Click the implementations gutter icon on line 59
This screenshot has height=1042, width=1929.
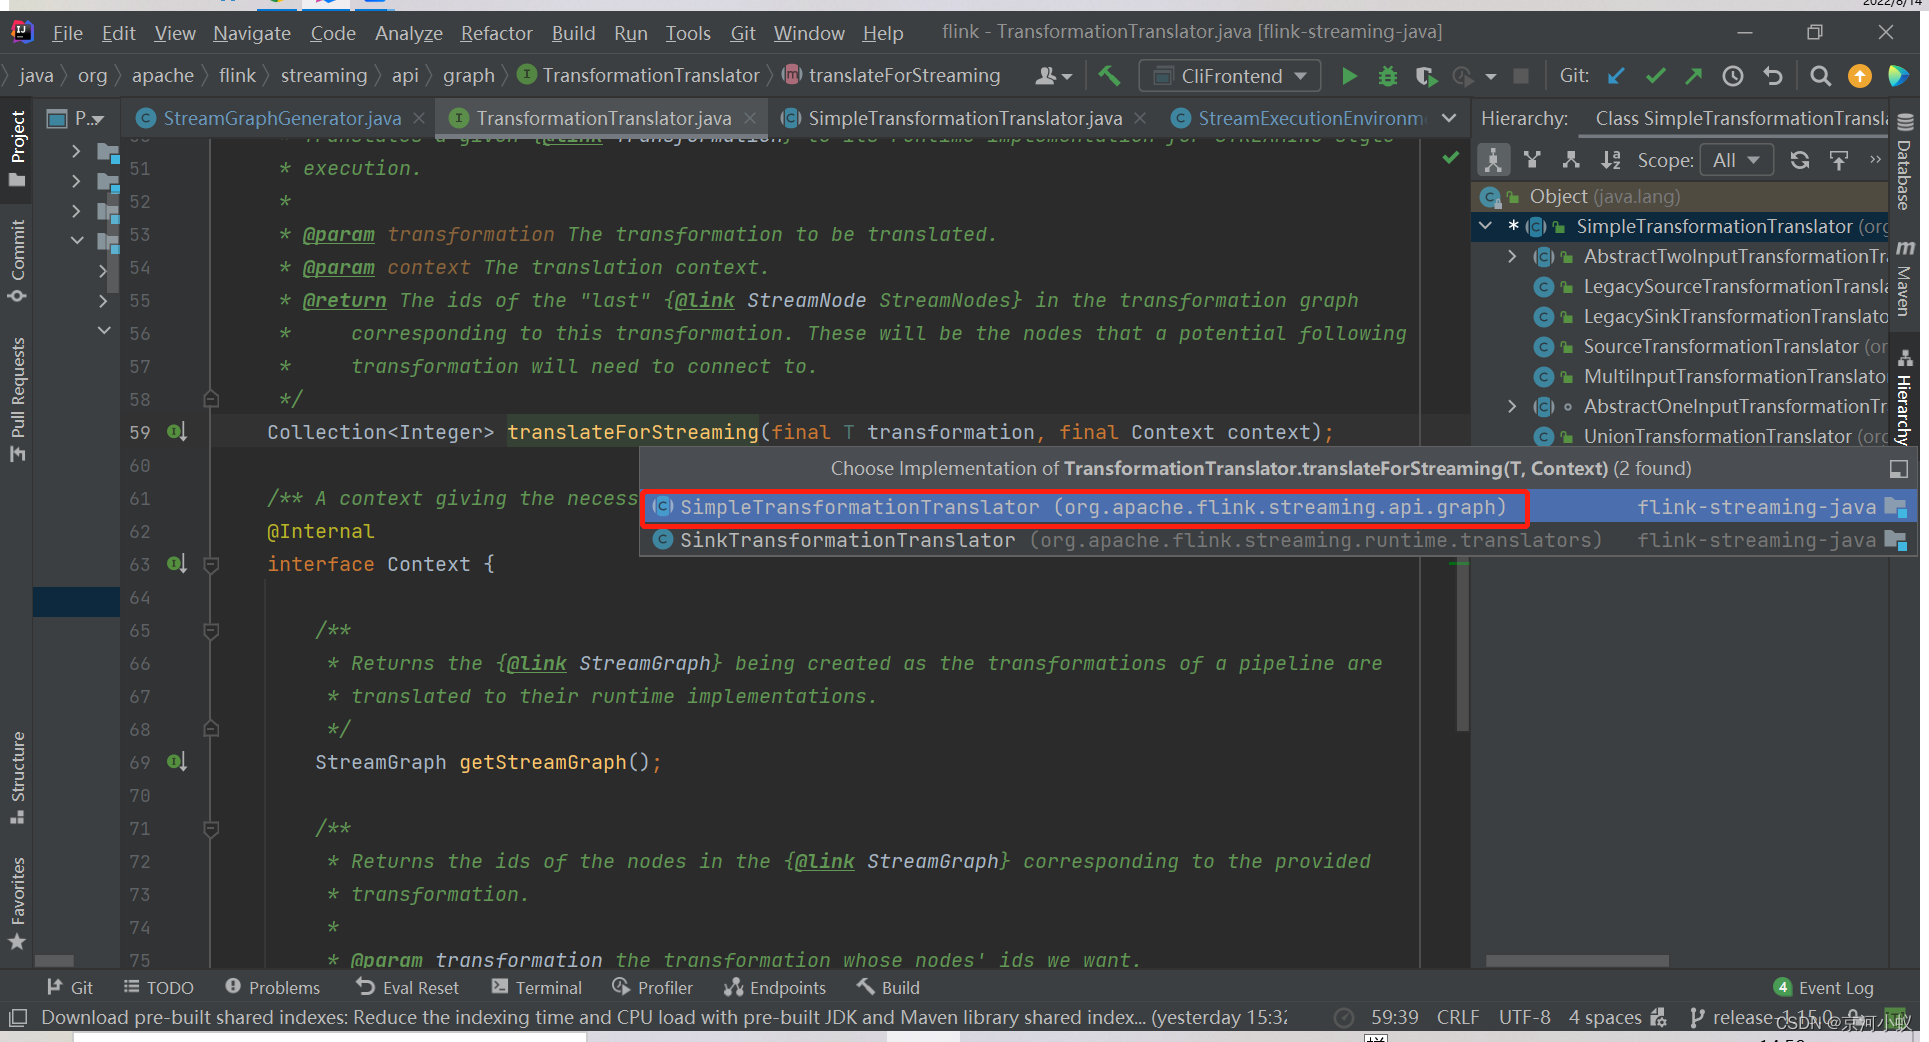[176, 432]
